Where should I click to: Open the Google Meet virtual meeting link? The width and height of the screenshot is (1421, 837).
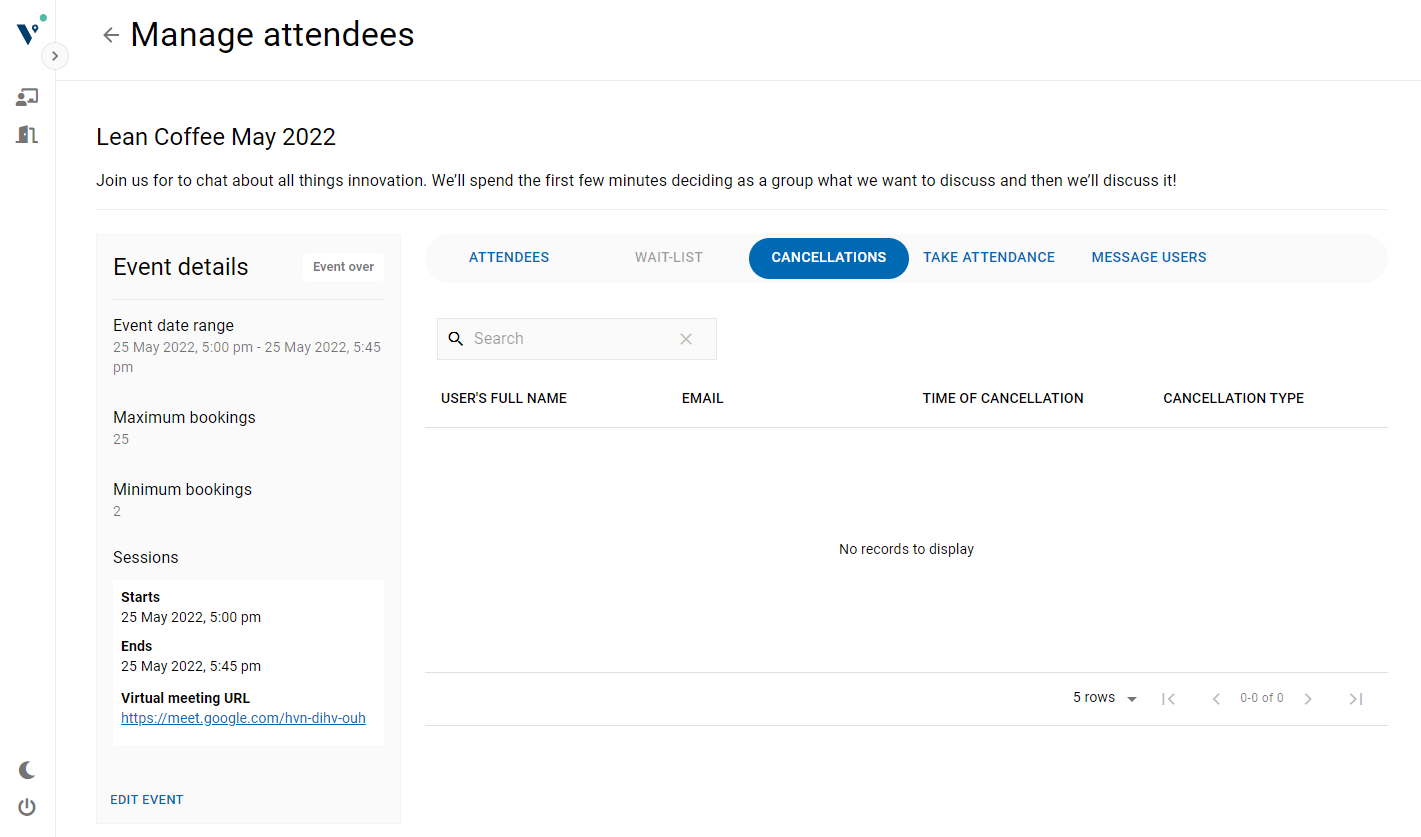pos(243,718)
